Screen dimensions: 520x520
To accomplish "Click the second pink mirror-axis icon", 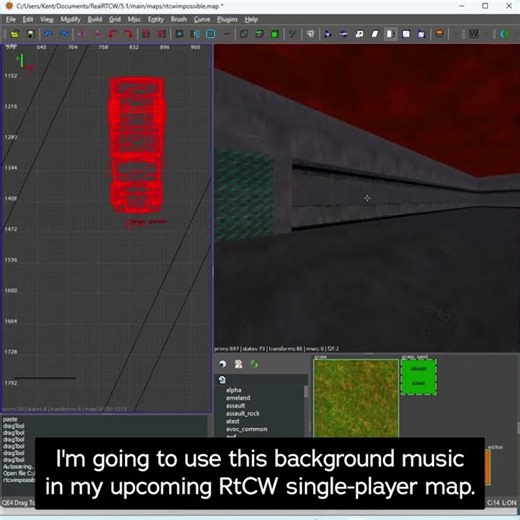I will [x=97, y=34].
